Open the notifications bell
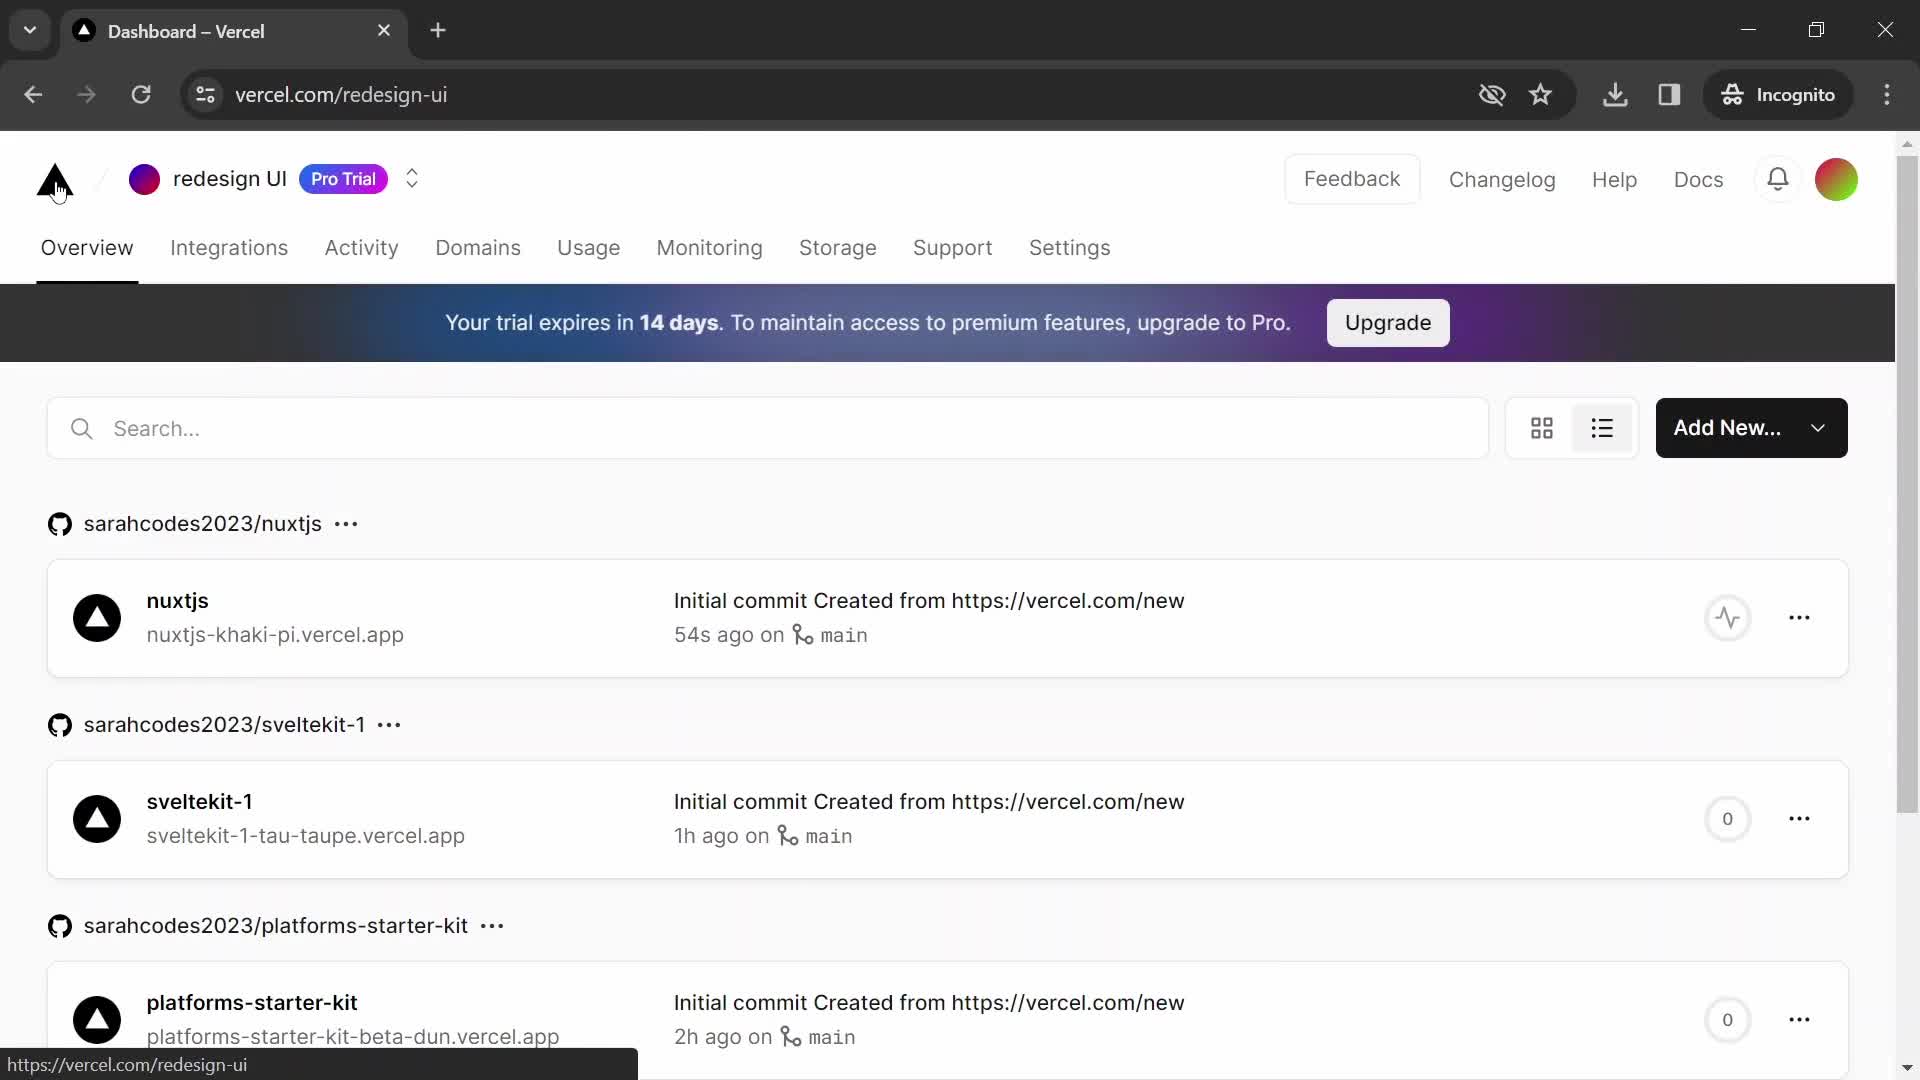The image size is (1920, 1080). point(1778,179)
